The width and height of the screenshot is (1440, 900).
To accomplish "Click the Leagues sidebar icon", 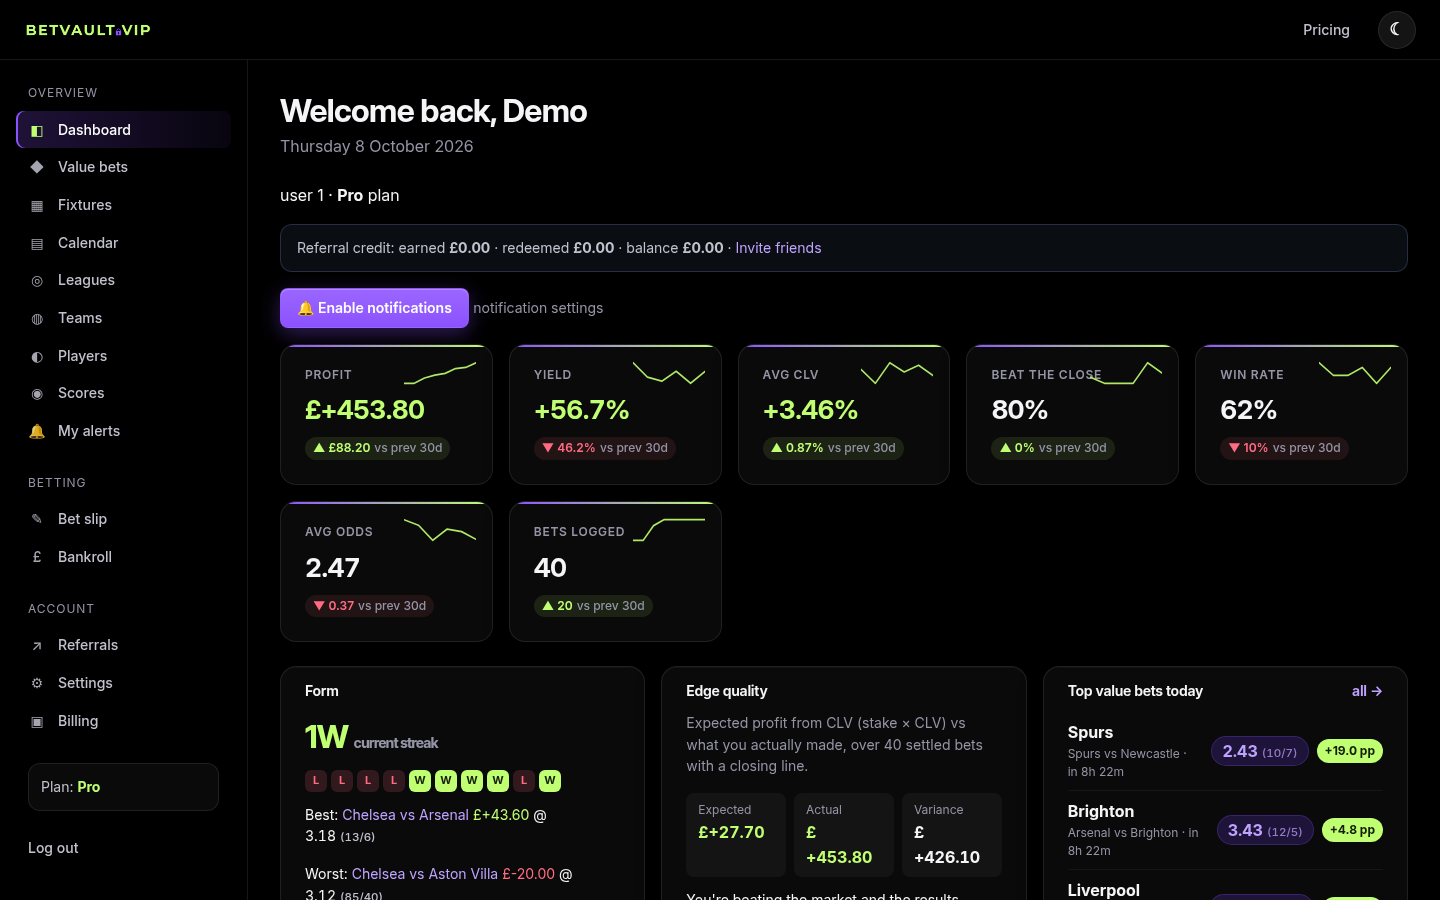I will click(x=37, y=281).
